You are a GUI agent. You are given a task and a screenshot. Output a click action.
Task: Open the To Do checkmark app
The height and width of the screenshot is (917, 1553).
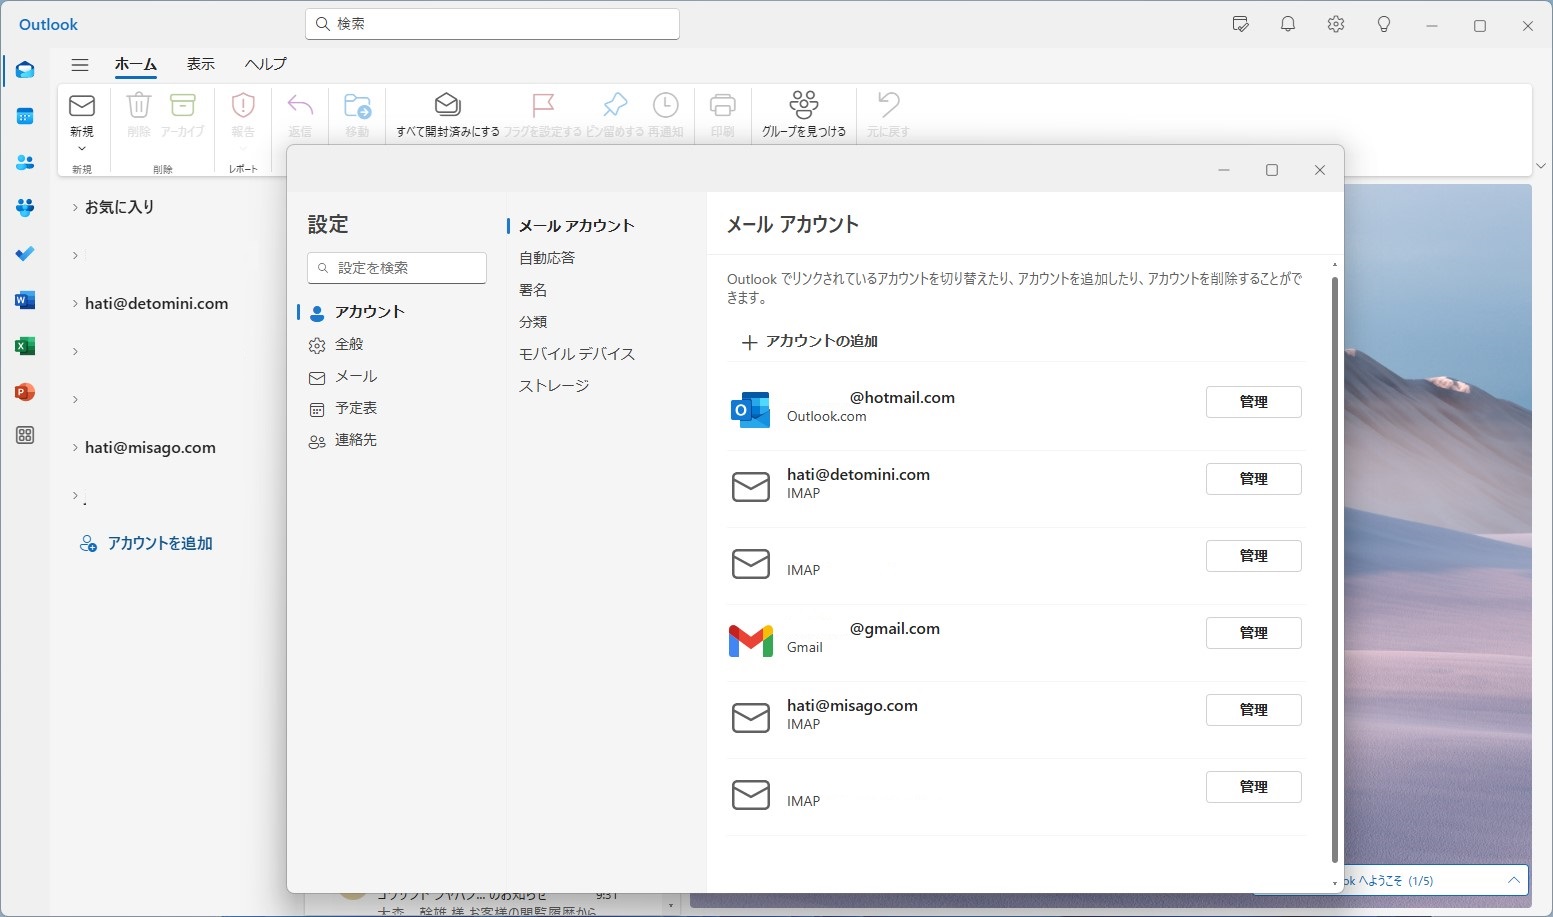point(25,254)
